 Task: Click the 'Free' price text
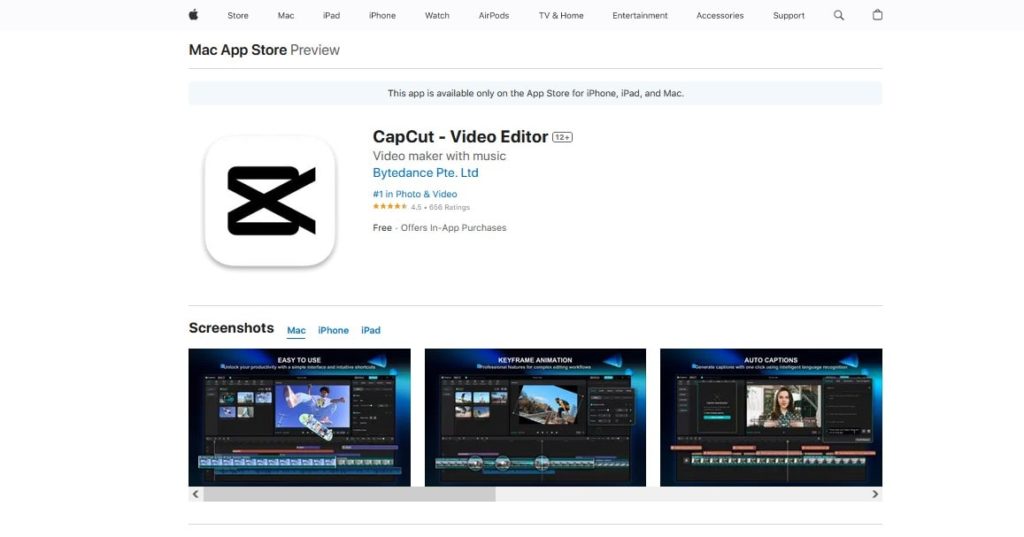coord(382,228)
